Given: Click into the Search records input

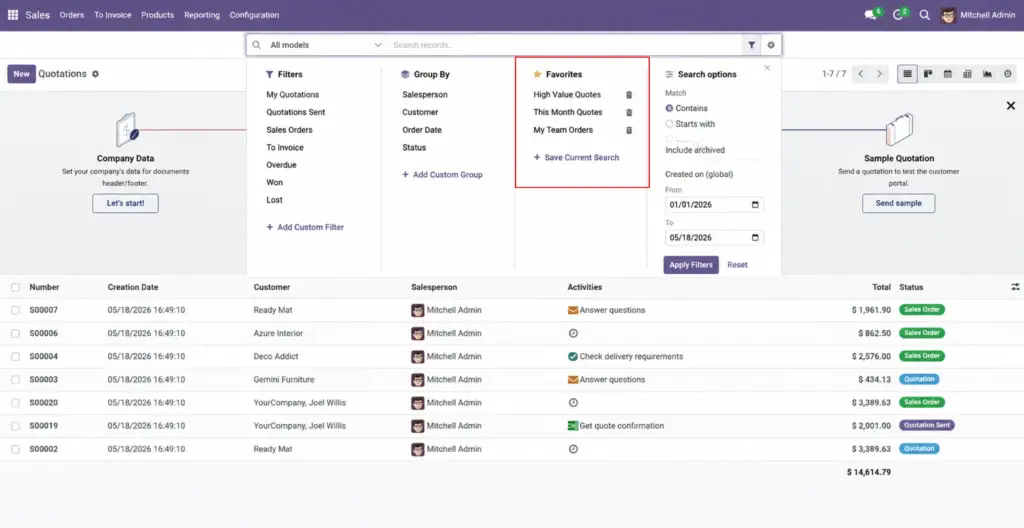Looking at the screenshot, I should pos(565,45).
